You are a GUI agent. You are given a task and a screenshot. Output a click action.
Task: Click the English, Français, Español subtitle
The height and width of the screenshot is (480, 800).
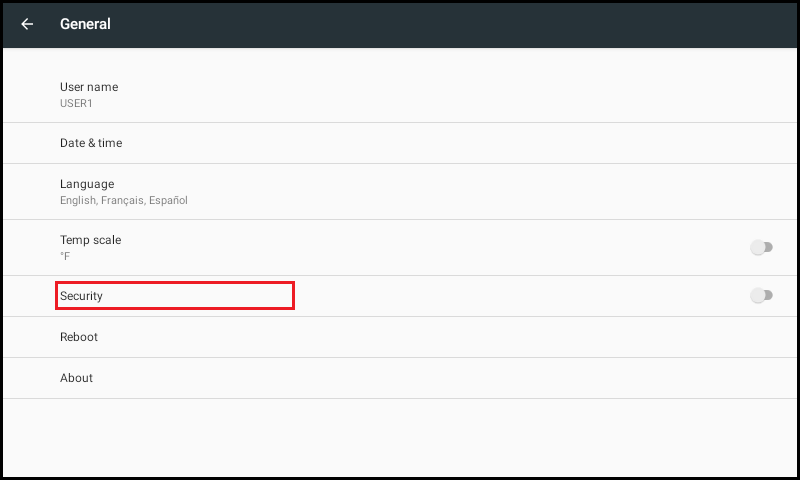click(124, 200)
